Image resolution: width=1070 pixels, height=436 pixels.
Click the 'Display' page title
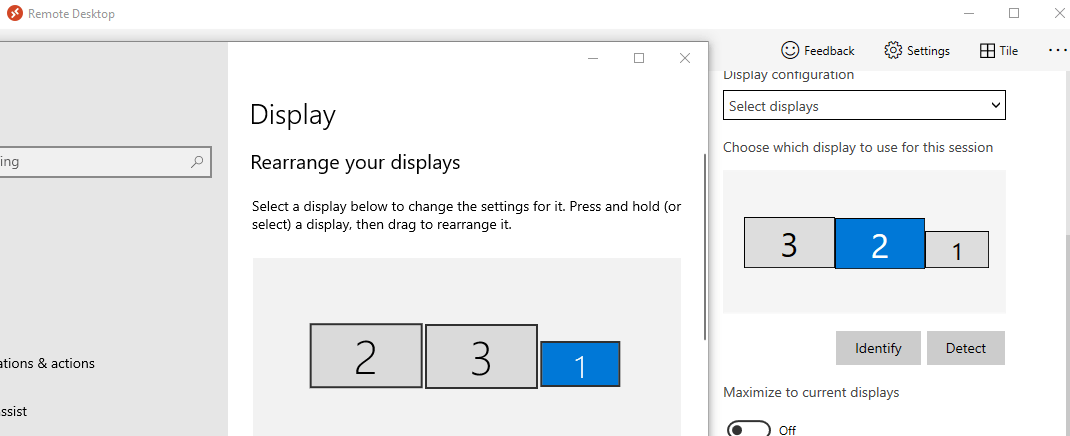293,114
